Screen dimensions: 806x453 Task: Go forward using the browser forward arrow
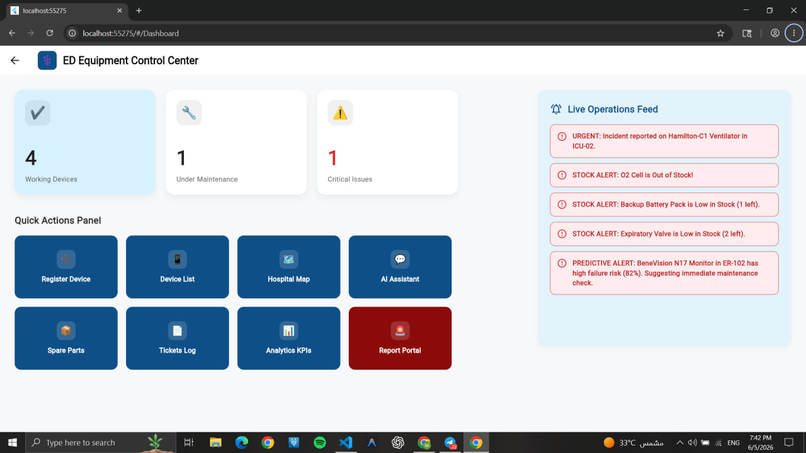[x=31, y=33]
